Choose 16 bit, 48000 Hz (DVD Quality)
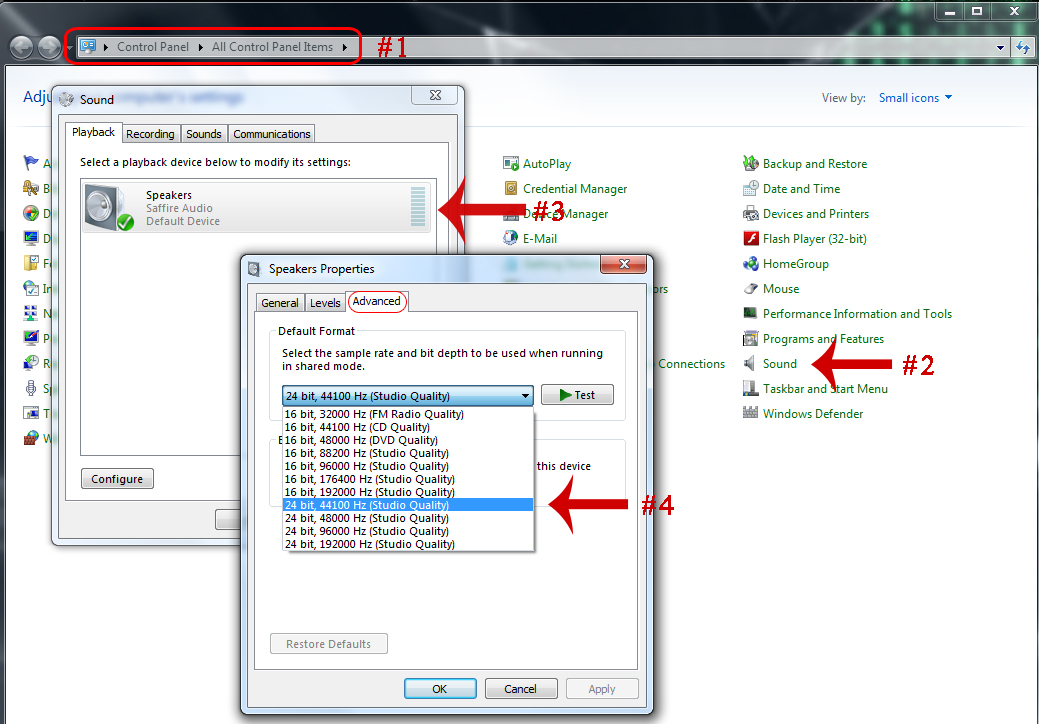1039x724 pixels. click(408, 440)
